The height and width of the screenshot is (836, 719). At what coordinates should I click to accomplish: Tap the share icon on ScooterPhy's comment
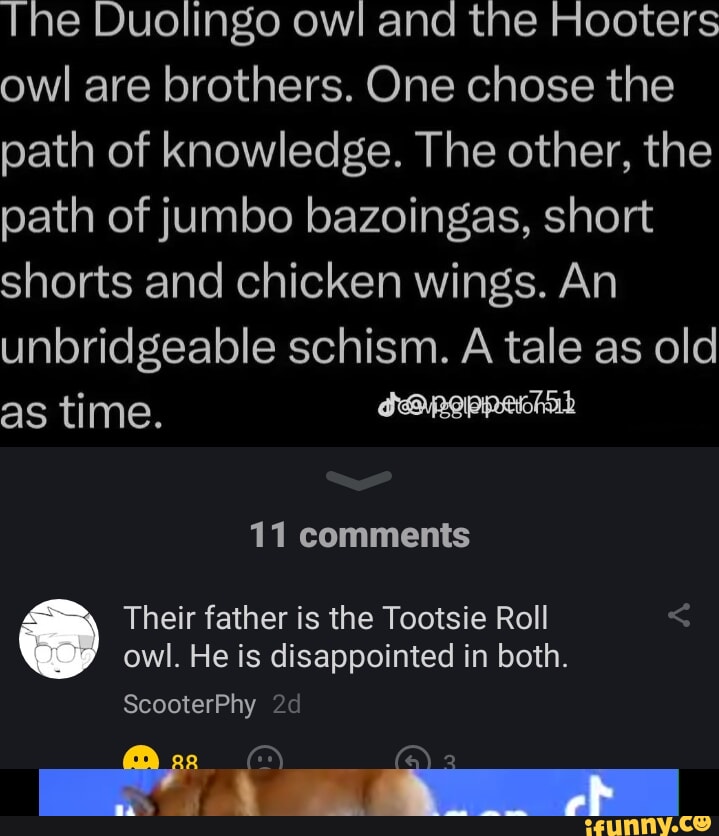coord(679,615)
